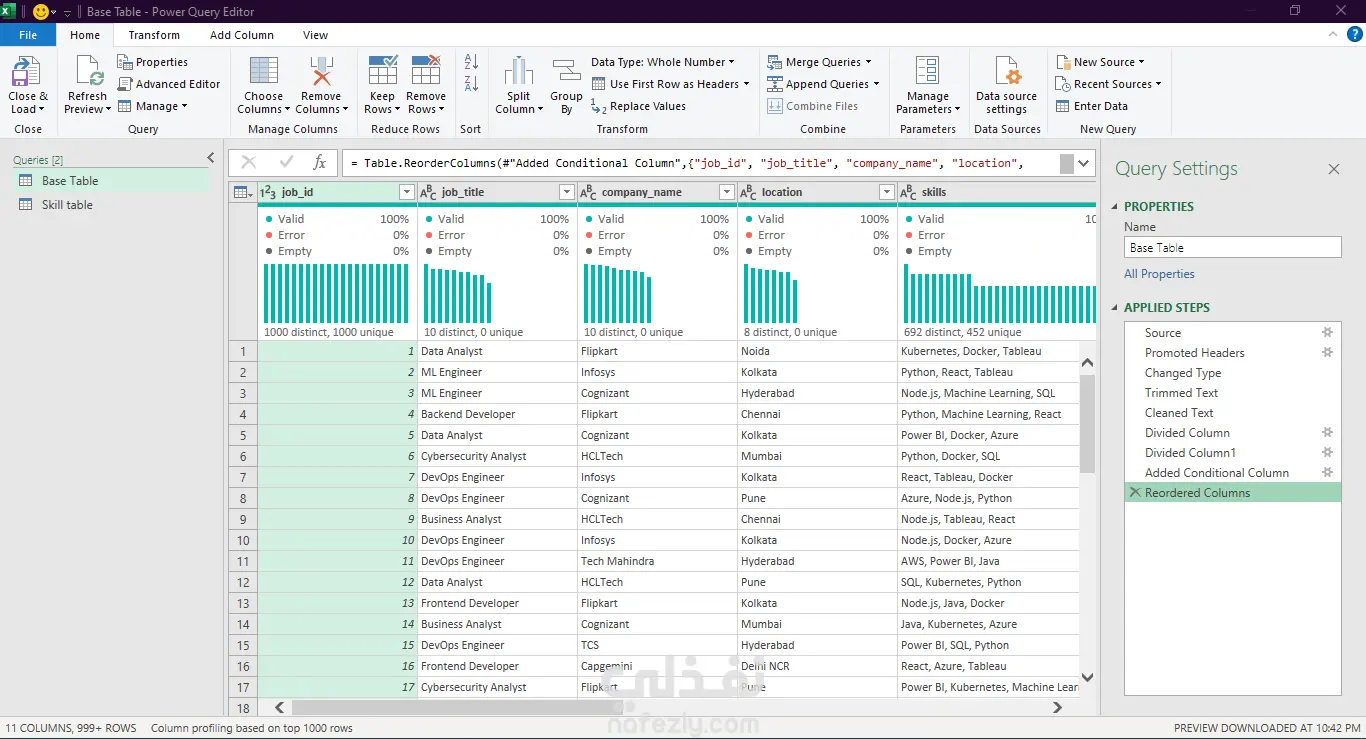Open Data source settings

click(1006, 85)
